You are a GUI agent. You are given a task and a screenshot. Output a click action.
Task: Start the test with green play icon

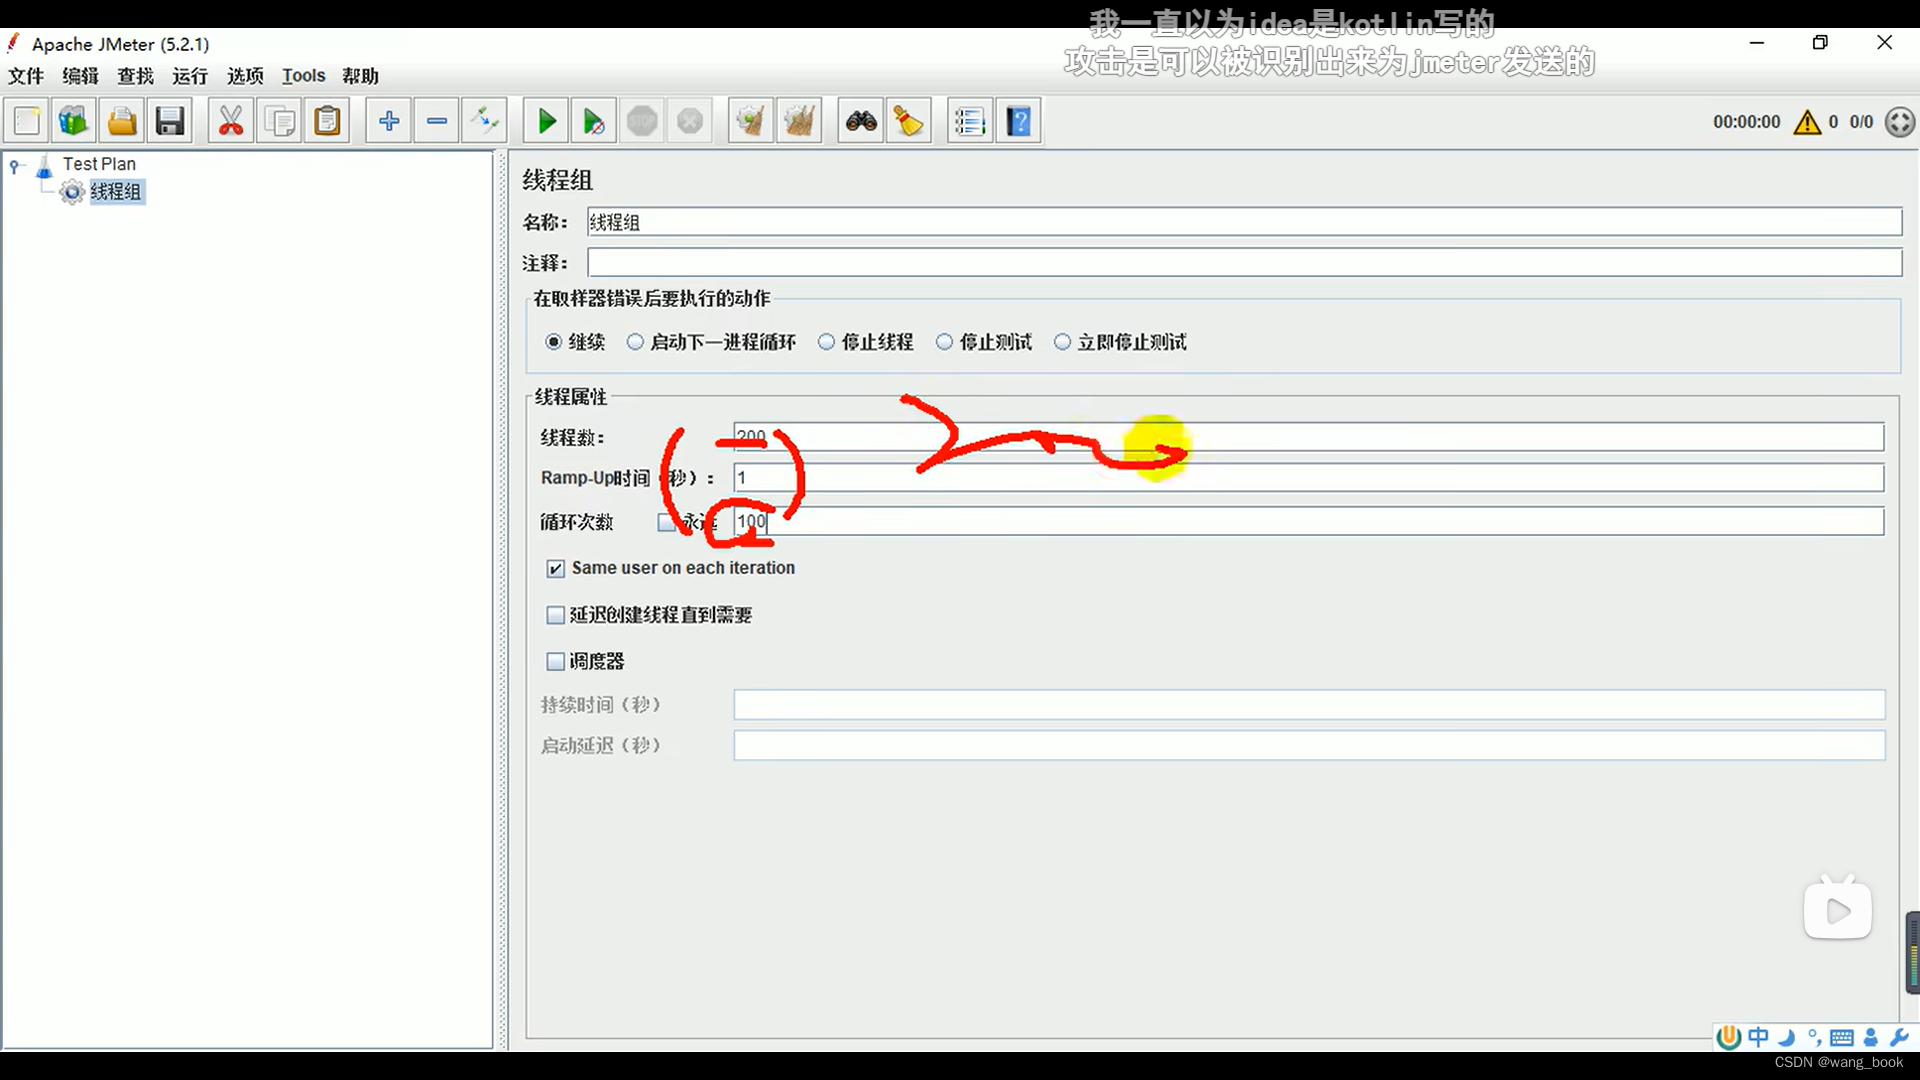(x=546, y=122)
